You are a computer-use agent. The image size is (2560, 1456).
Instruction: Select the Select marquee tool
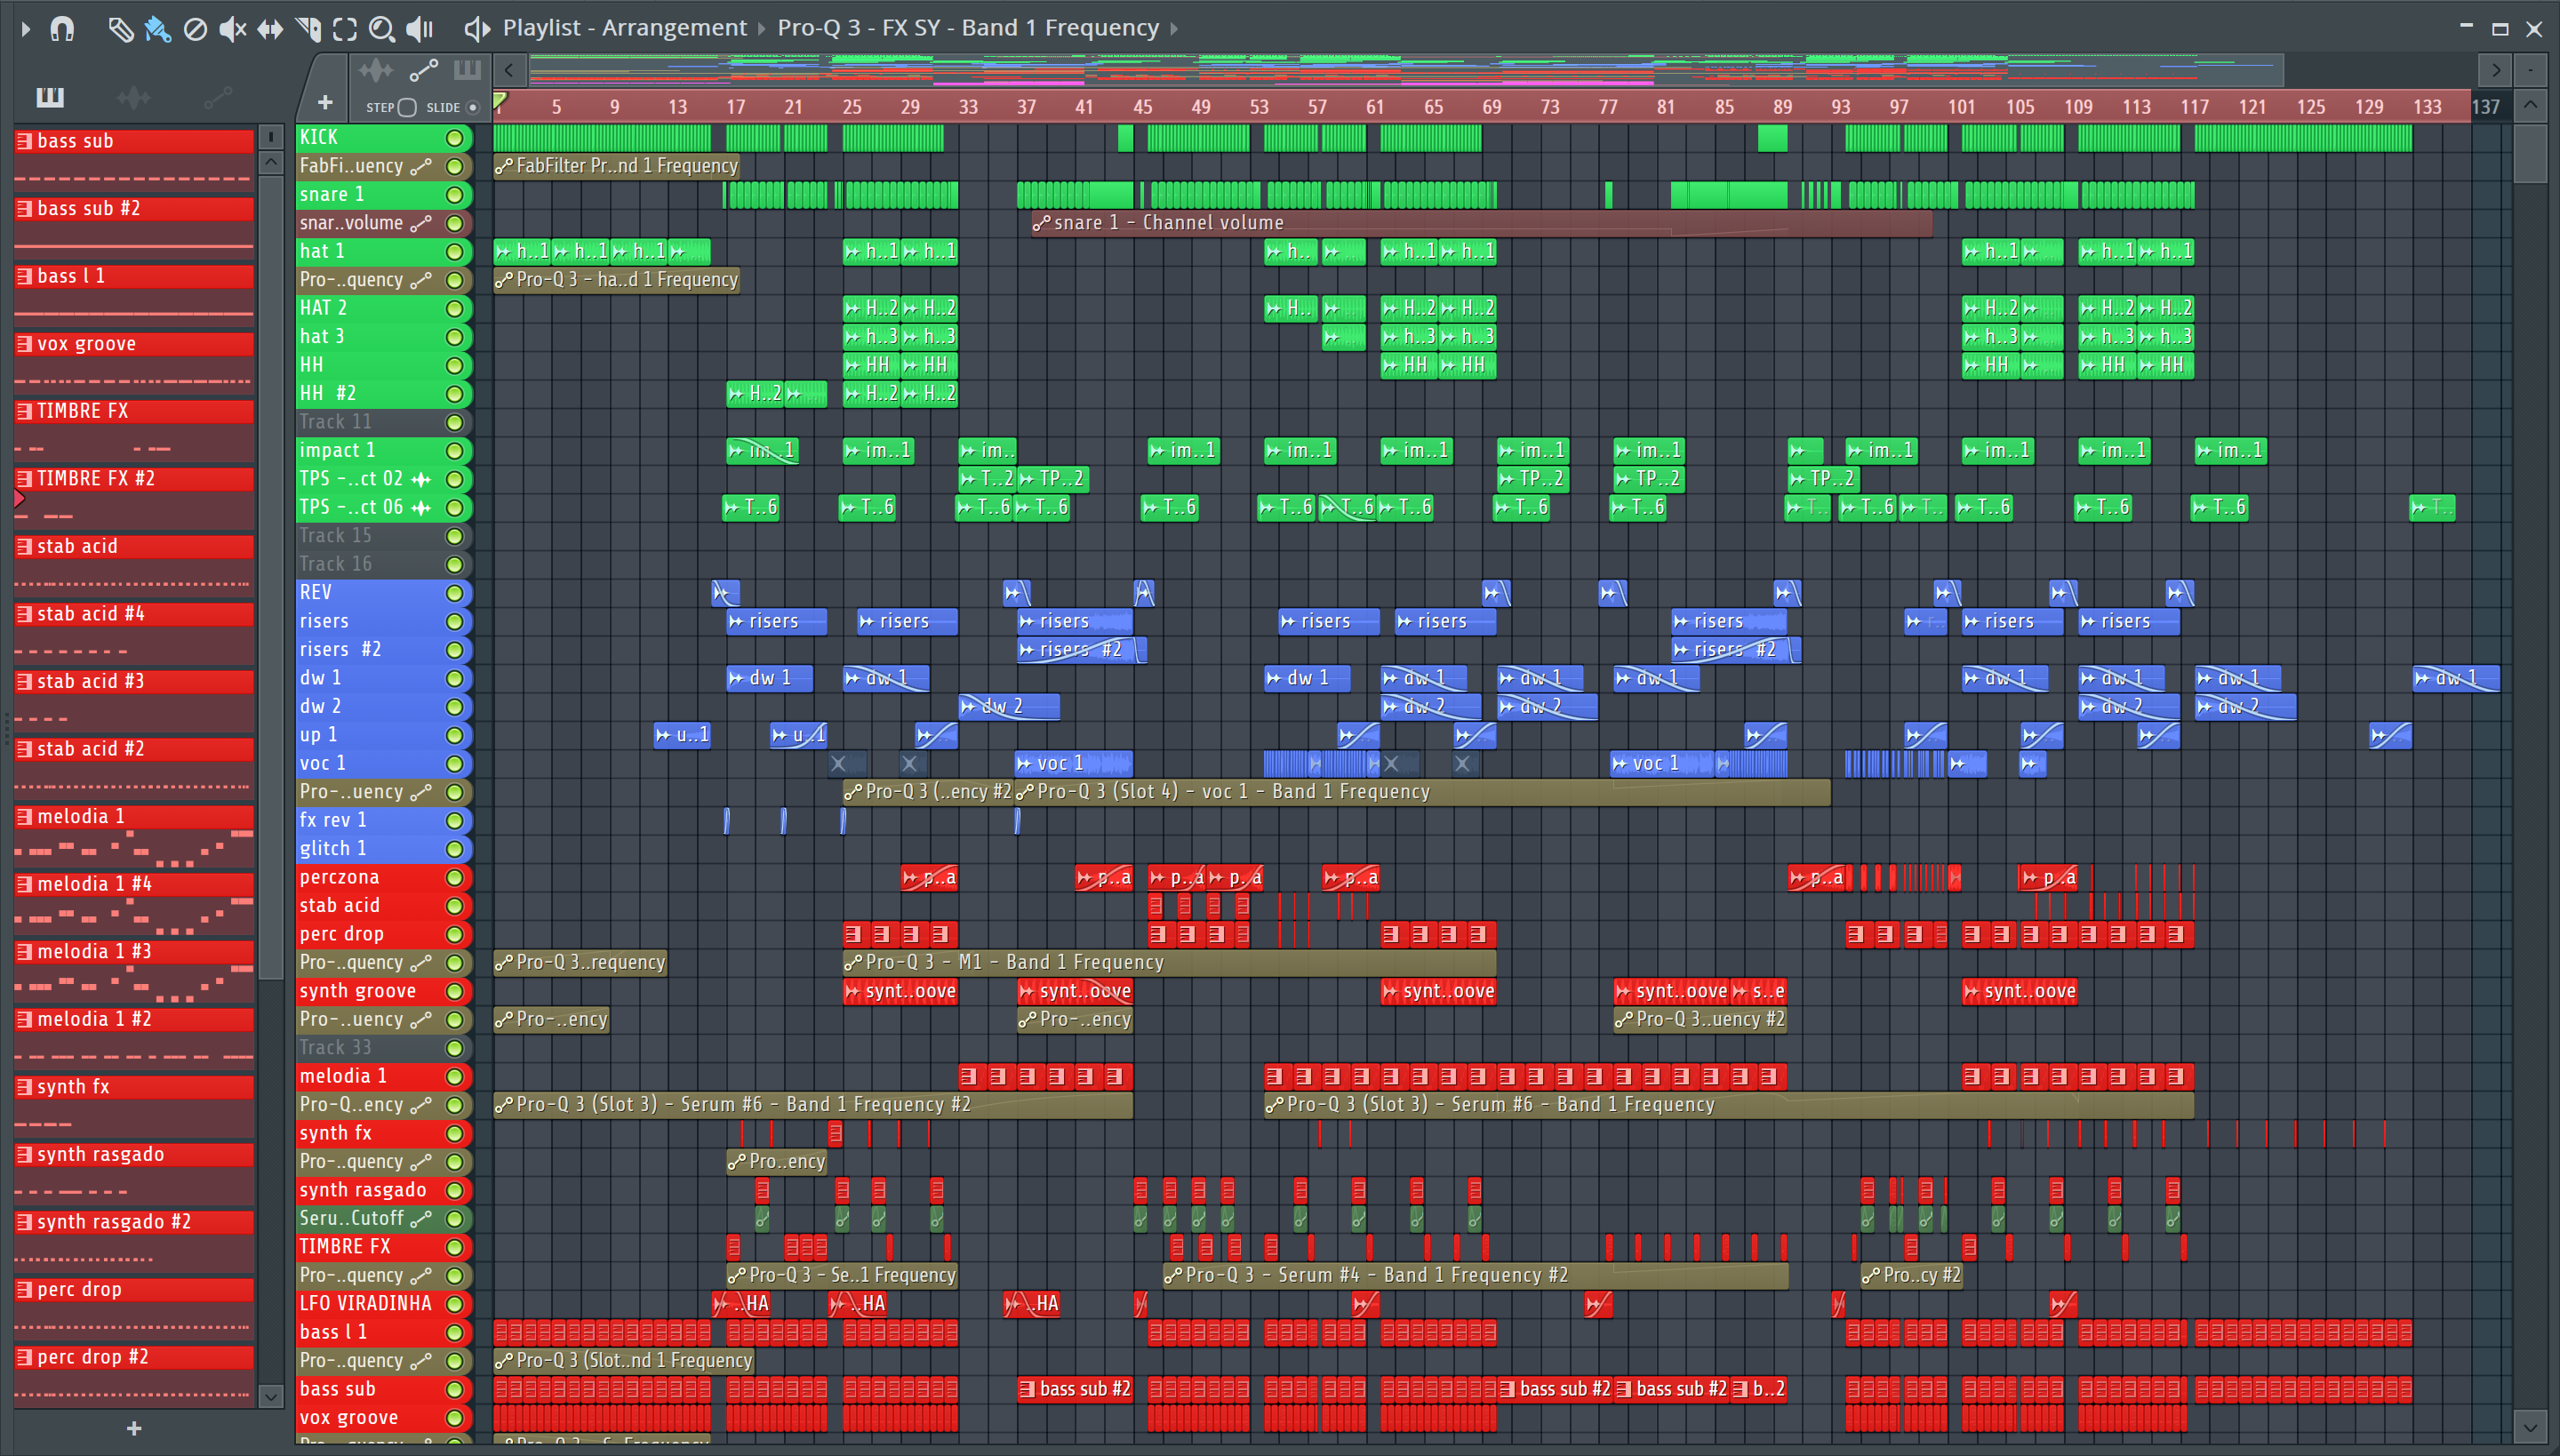345,29
